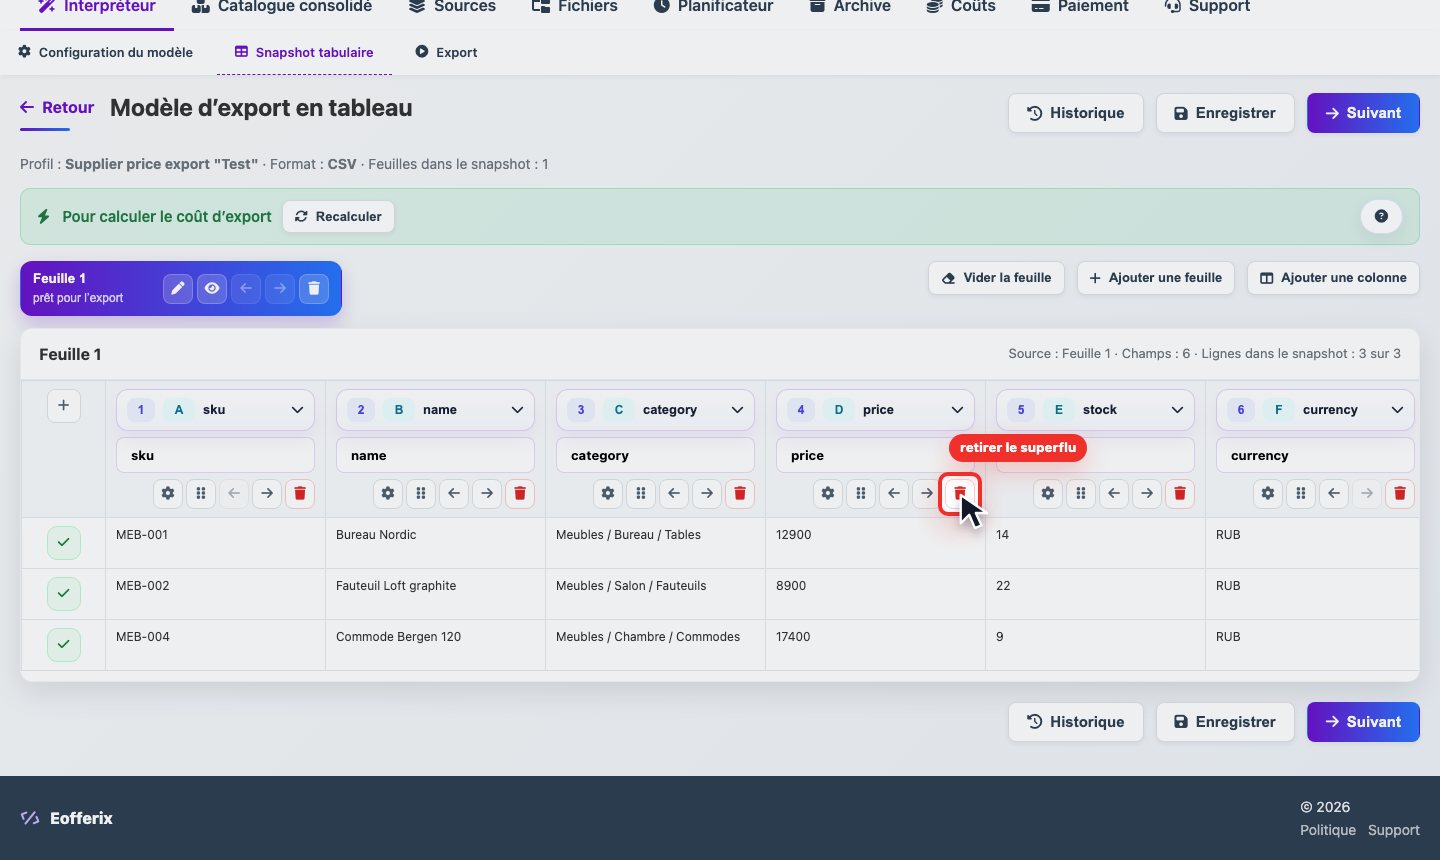The image size is (1440, 860).
Task: Delete the name column
Action: 520,493
